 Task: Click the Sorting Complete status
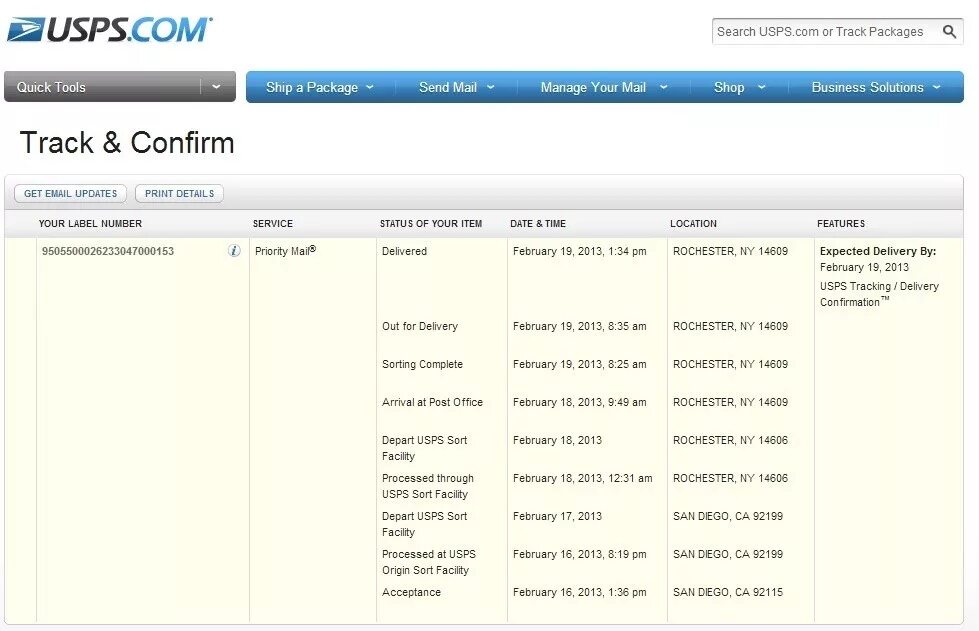point(422,364)
